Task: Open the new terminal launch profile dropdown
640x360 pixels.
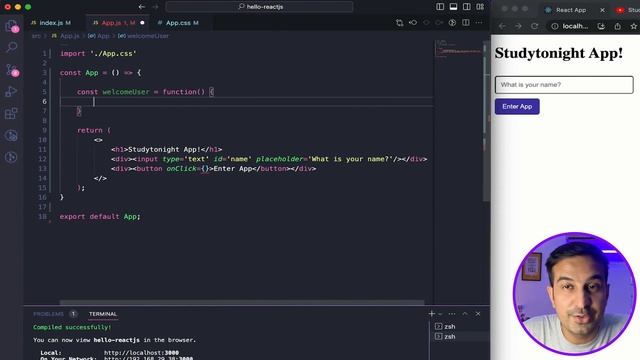Action: pyautogui.click(x=440, y=314)
